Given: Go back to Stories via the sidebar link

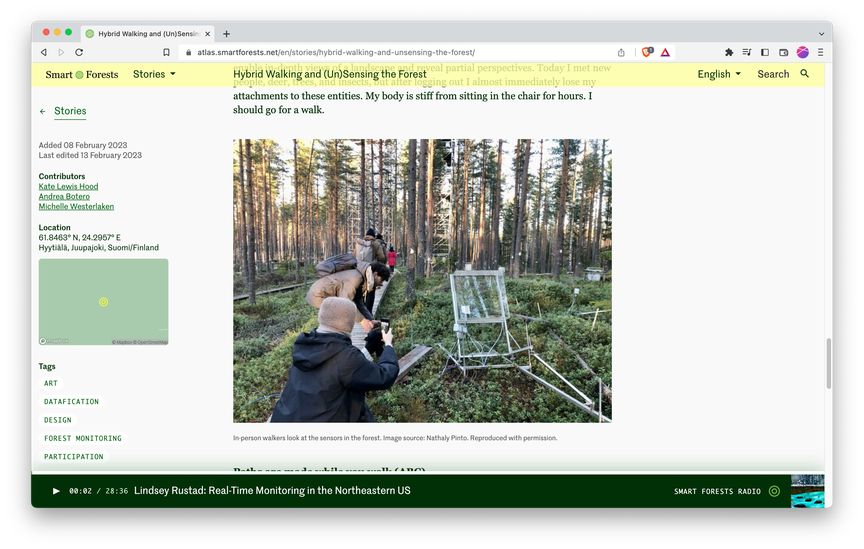Looking at the screenshot, I should [70, 111].
